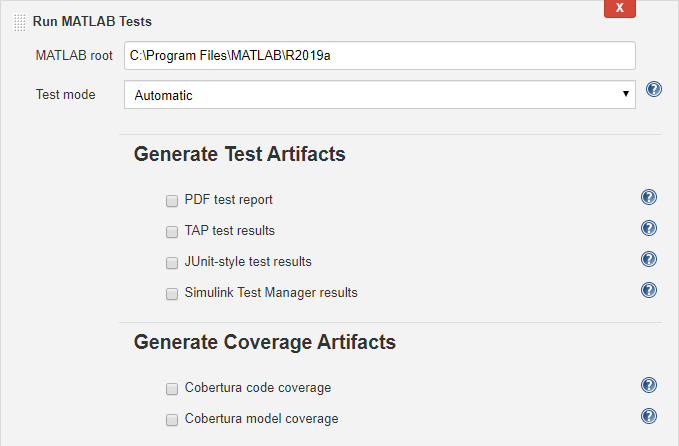This screenshot has width=679, height=446.
Task: Click into the MATLAB root path field
Action: click(x=378, y=55)
